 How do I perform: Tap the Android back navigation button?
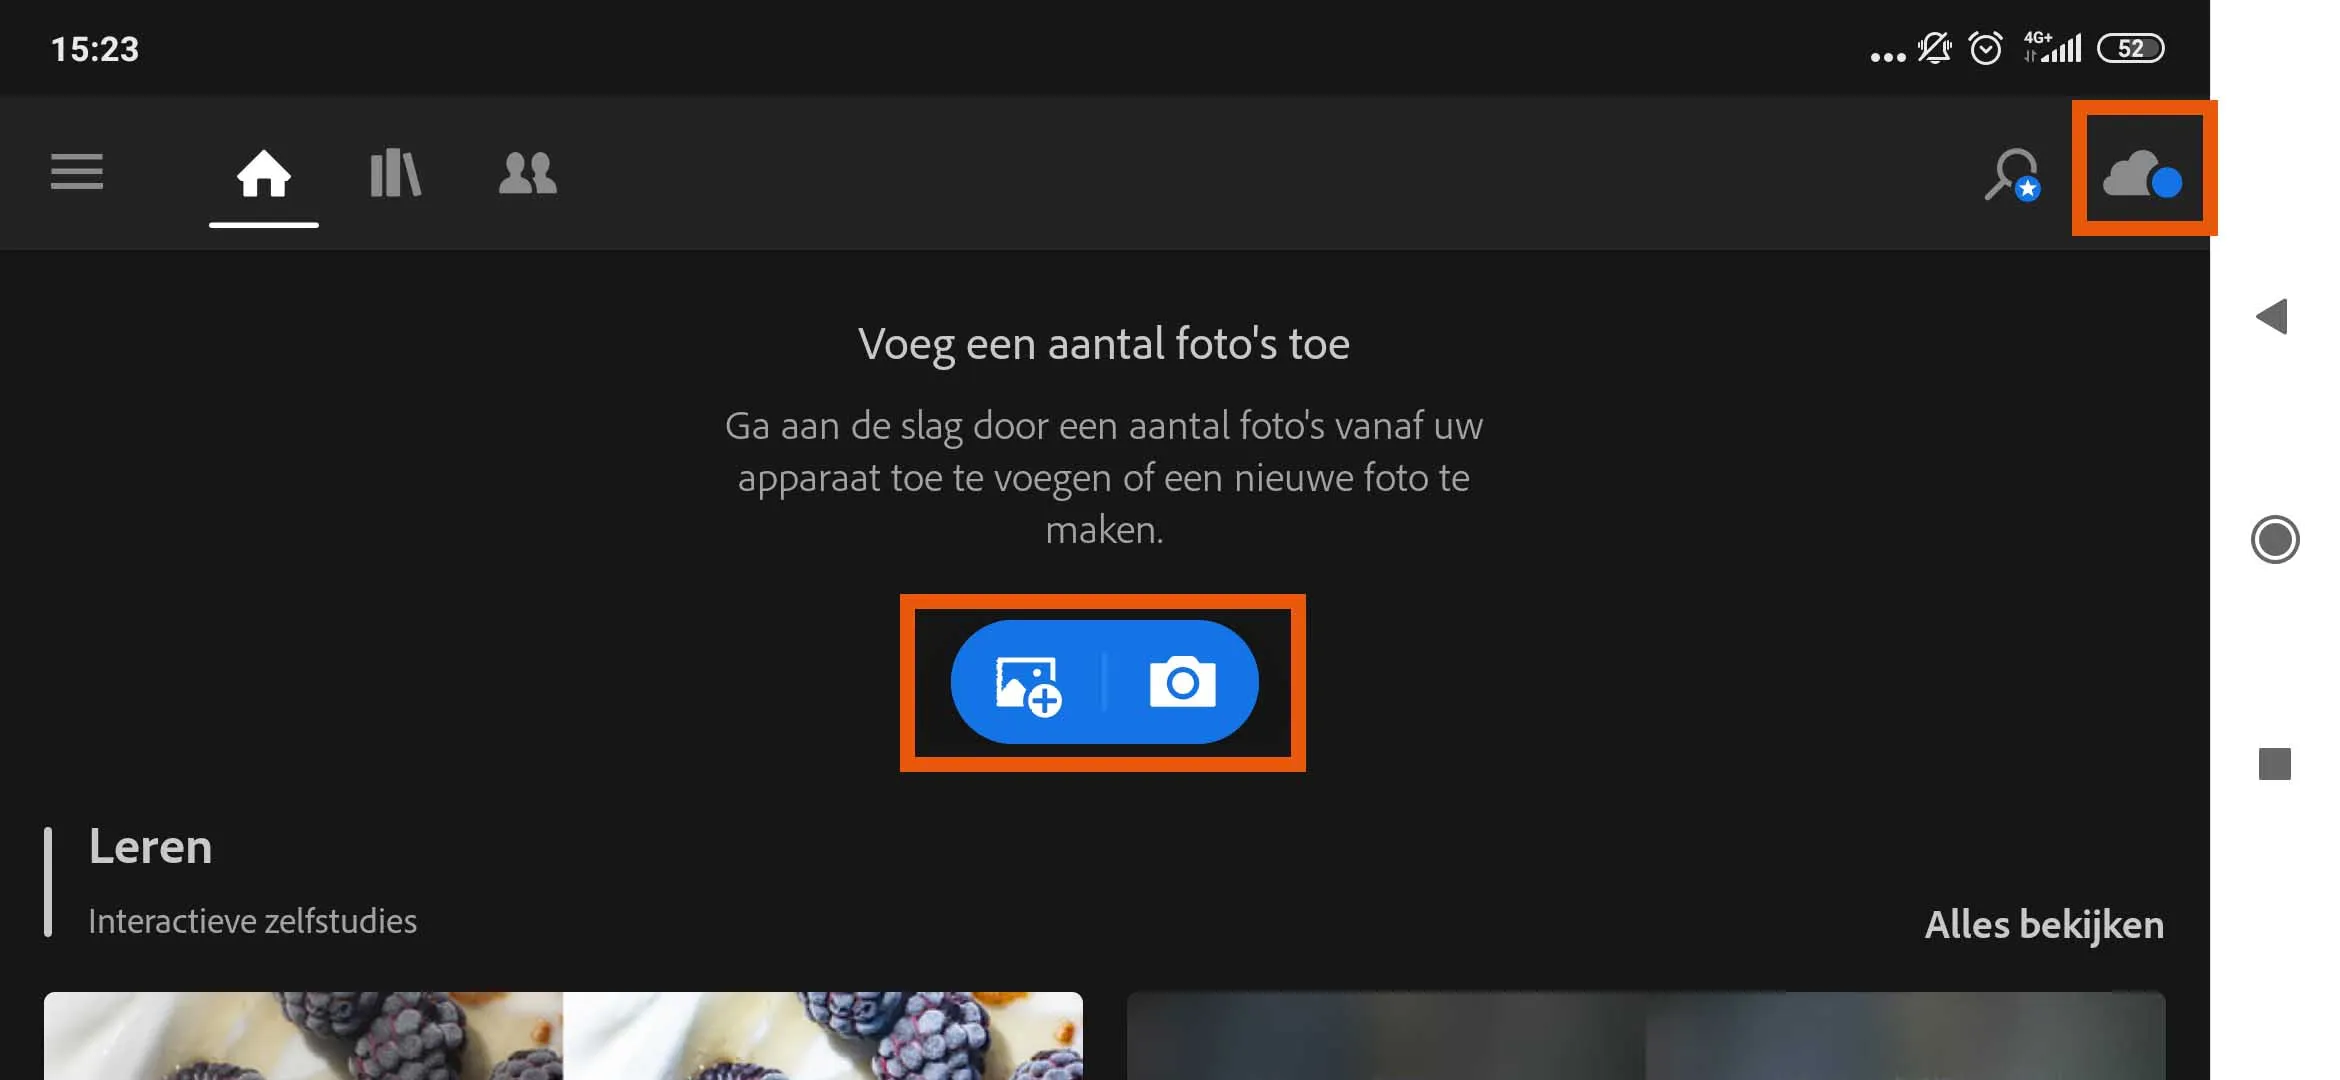tap(2272, 317)
